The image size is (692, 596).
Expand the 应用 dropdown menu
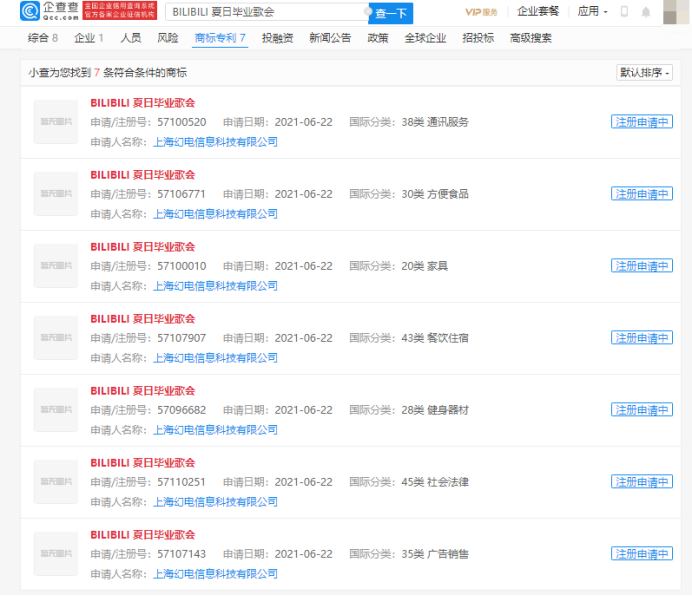click(592, 11)
